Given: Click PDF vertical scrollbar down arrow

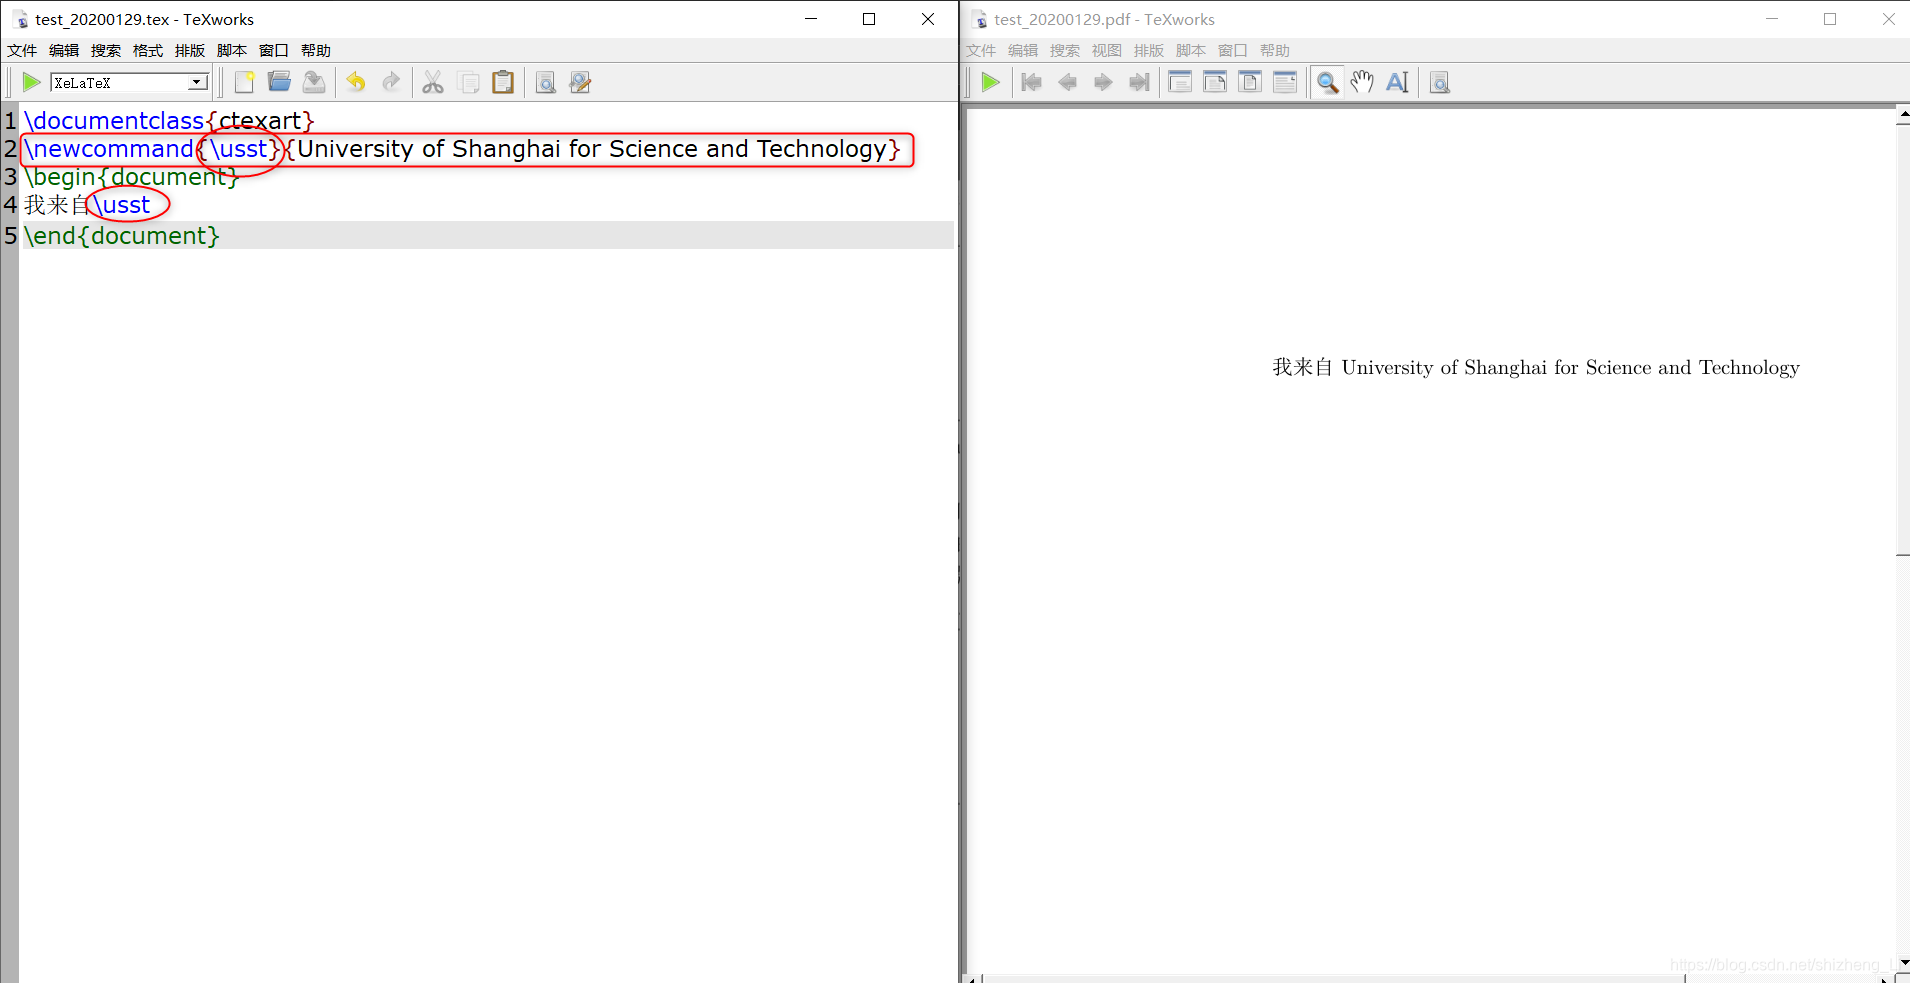Looking at the screenshot, I should [1903, 963].
